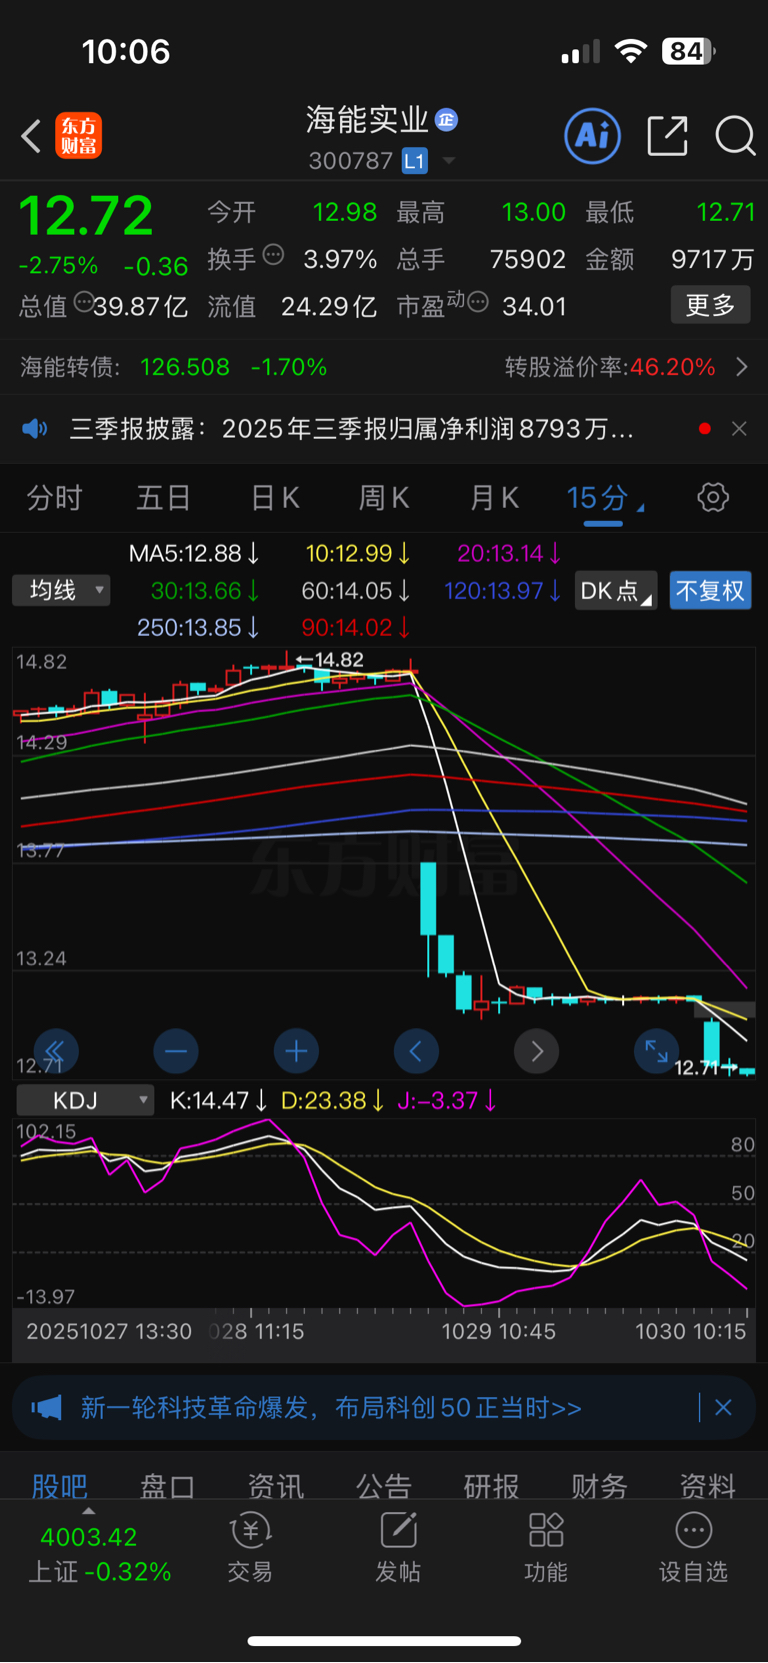Toggle the 不复权 adjustment button
The width and height of the screenshot is (768, 1663).
pyautogui.click(x=710, y=591)
